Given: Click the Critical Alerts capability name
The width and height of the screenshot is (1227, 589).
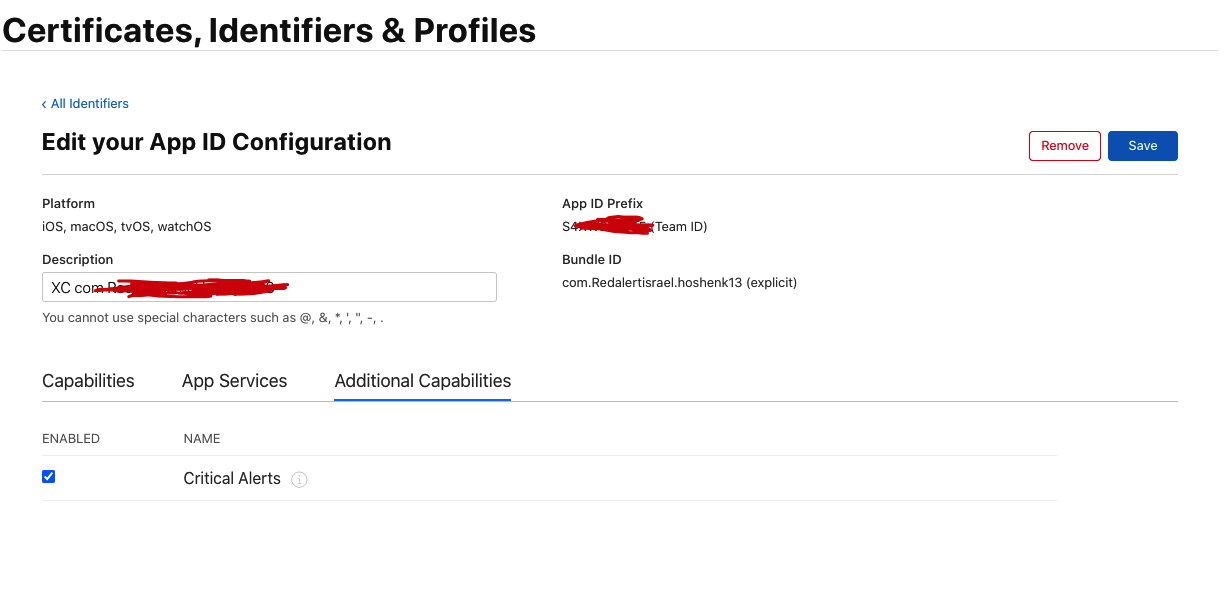Looking at the screenshot, I should tap(232, 479).
